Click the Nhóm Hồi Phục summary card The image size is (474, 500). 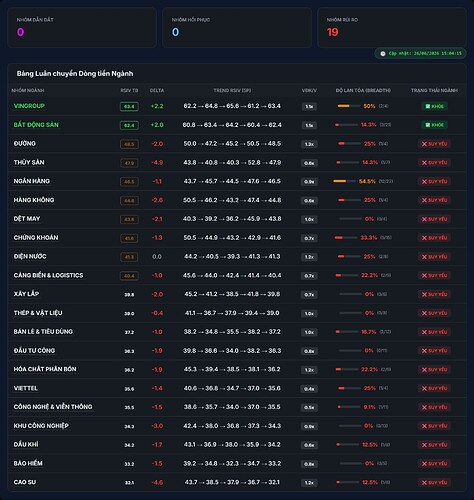tap(237, 28)
